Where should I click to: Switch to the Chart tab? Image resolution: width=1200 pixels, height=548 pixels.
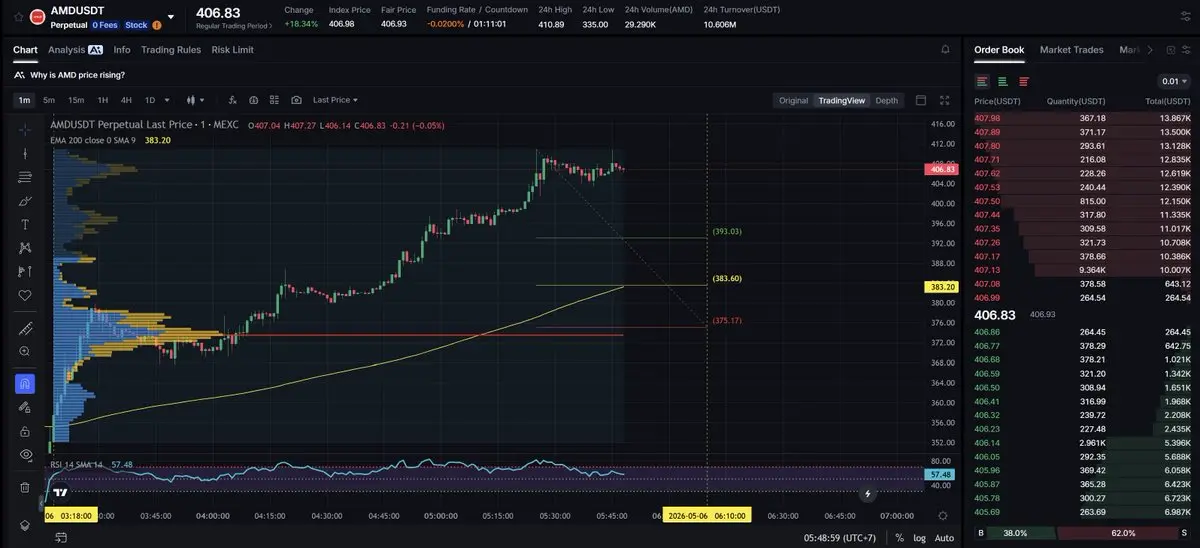tap(25, 49)
